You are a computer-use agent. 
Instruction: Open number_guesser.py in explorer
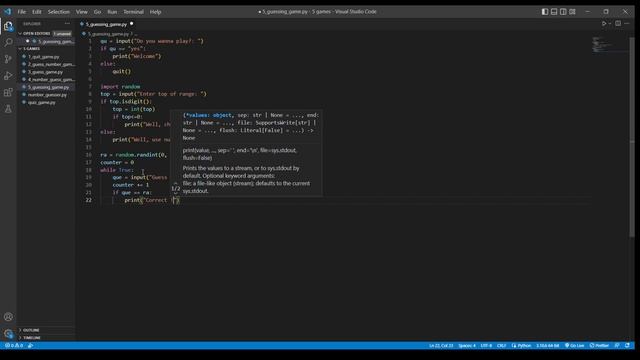[46, 95]
